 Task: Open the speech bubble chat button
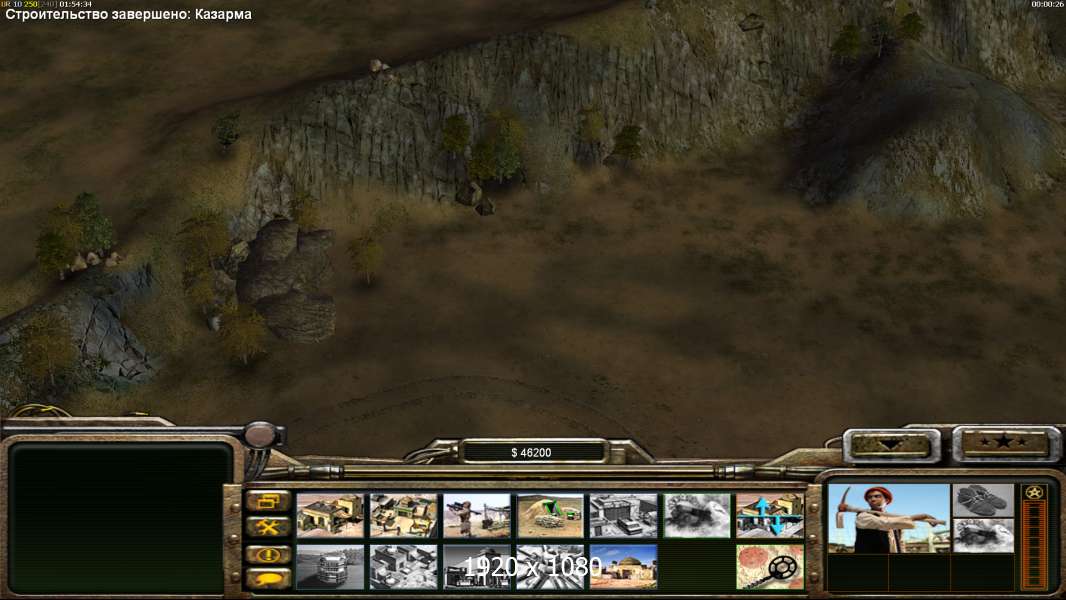tap(268, 579)
